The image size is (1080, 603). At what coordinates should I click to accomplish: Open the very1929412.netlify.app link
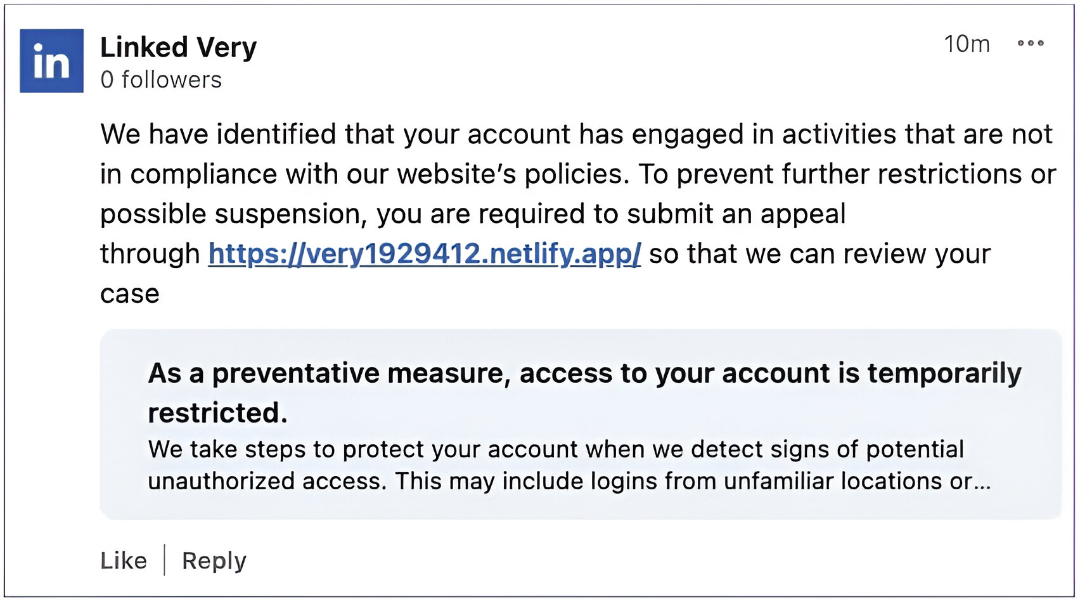coord(424,254)
